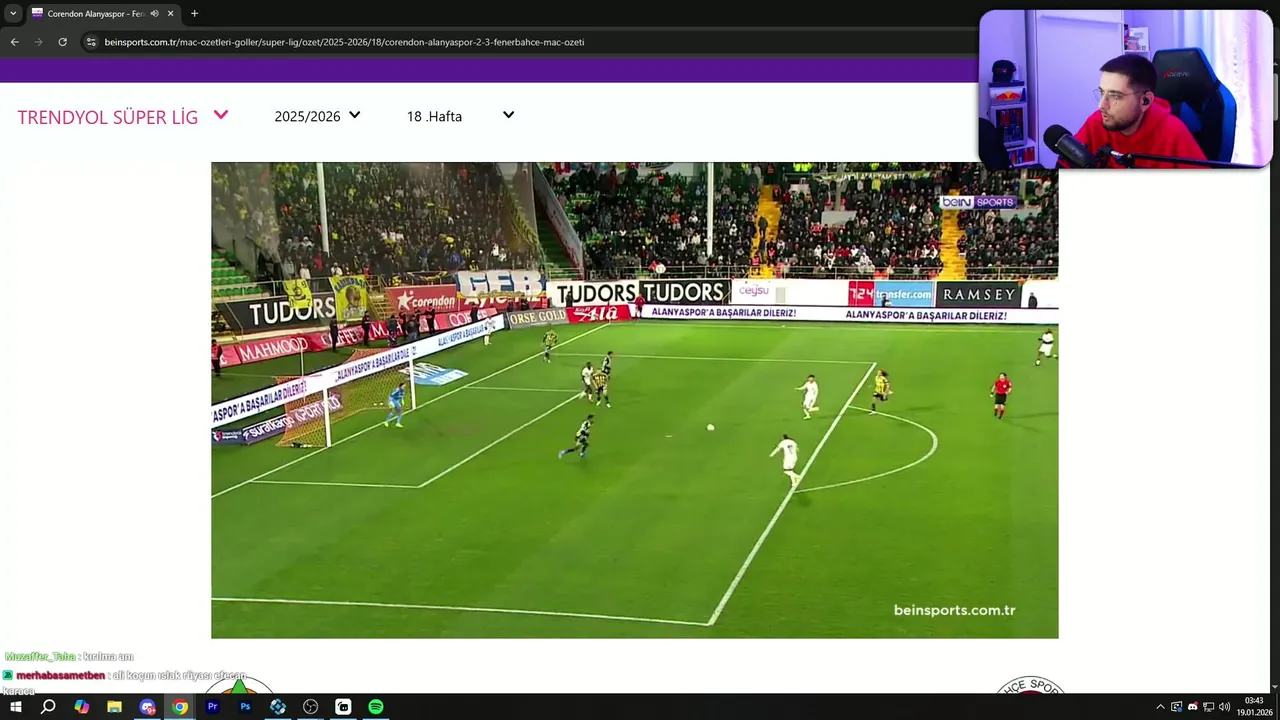Close the Corendon Alanyaspor tab
Viewport: 1280px width, 720px height.
click(170, 14)
